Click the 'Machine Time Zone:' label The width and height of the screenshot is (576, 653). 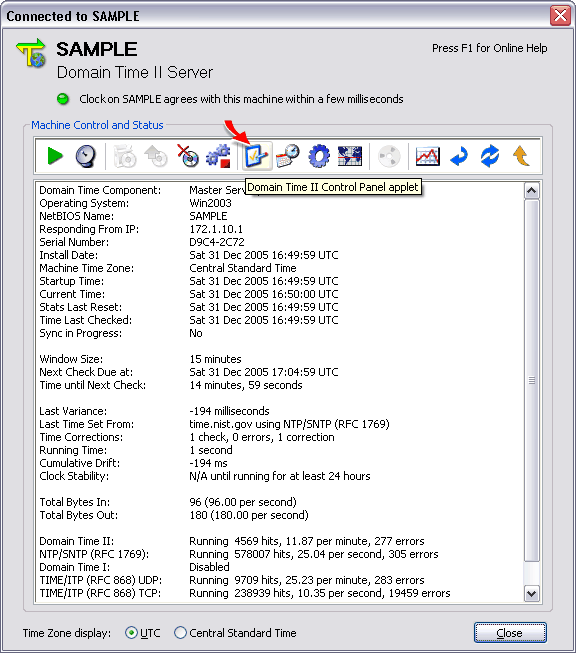click(87, 268)
